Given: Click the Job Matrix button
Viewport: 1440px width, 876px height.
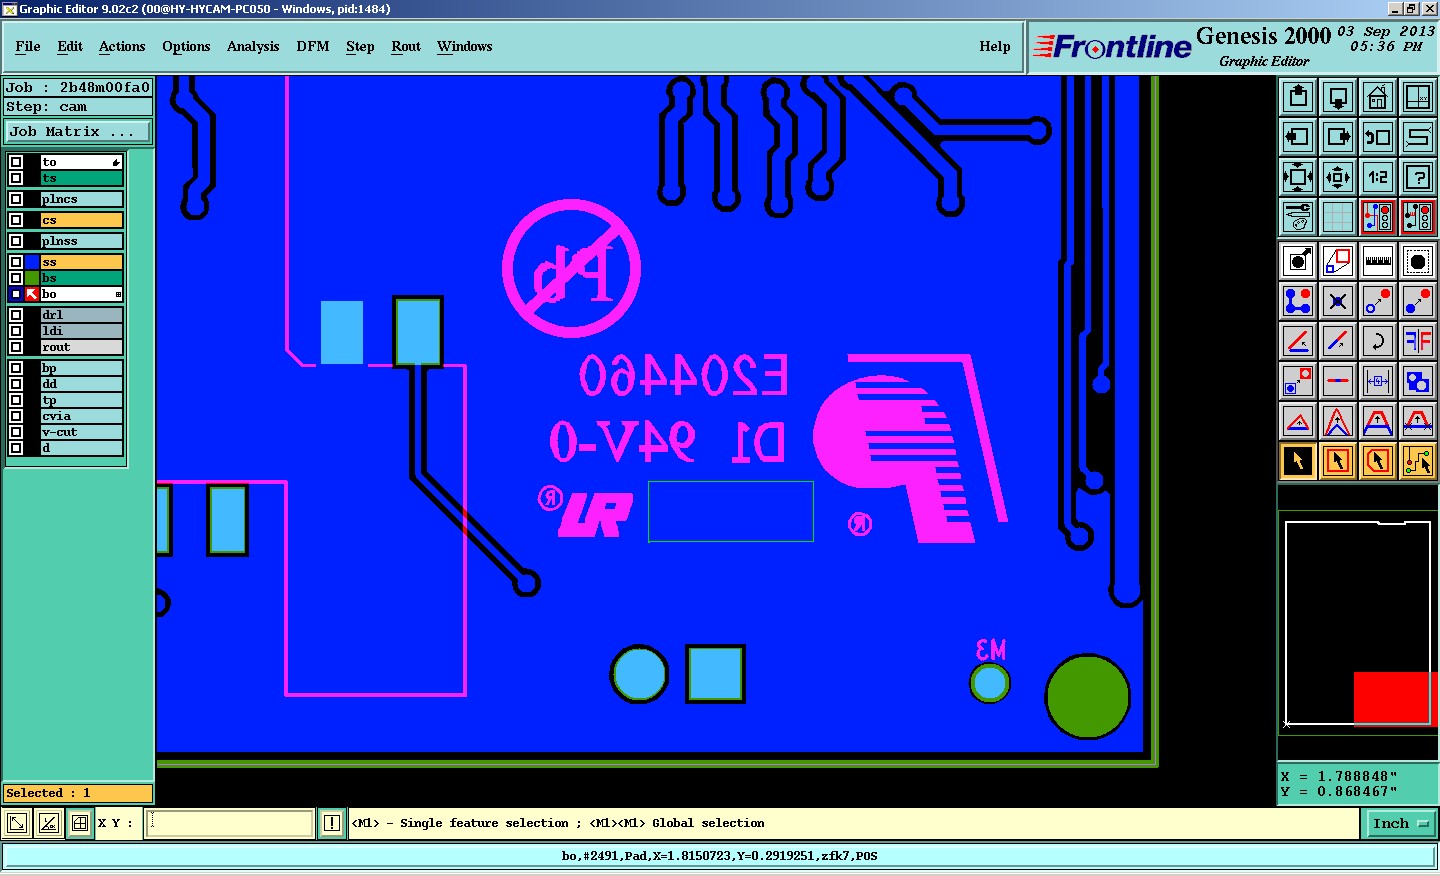Looking at the screenshot, I should pos(78,131).
